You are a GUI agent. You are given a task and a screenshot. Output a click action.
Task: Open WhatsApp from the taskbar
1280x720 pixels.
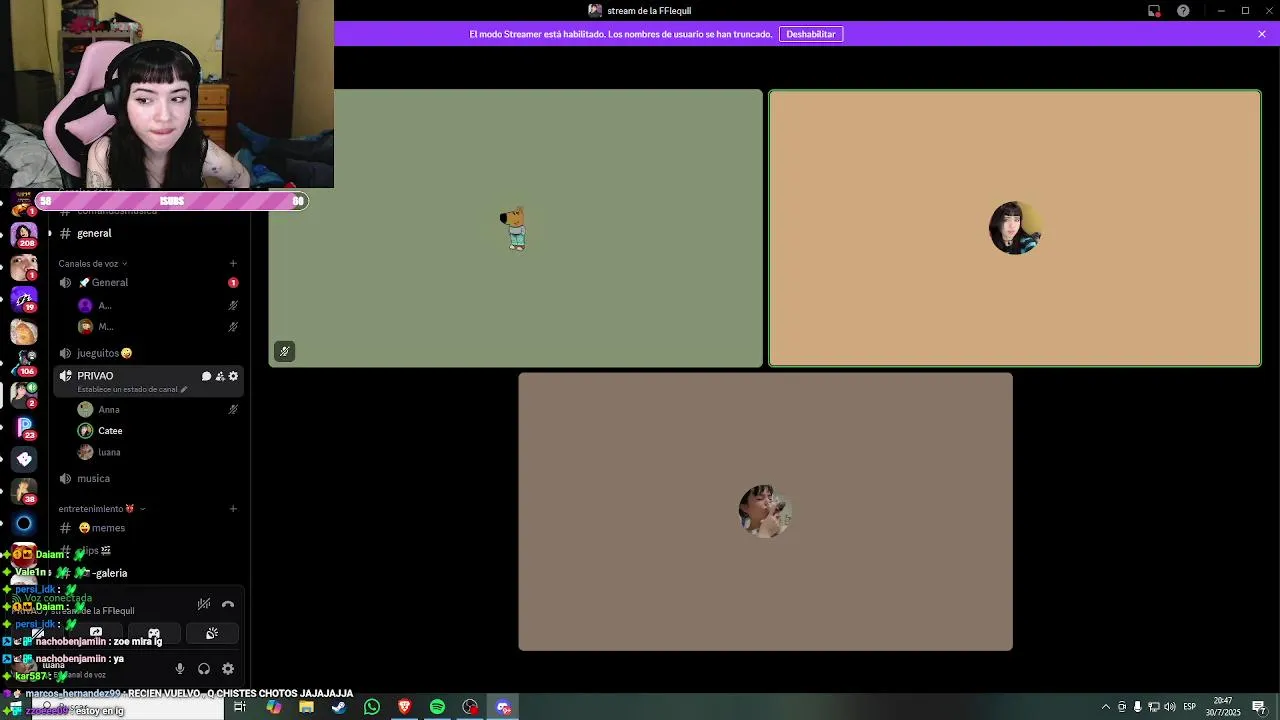coord(372,707)
